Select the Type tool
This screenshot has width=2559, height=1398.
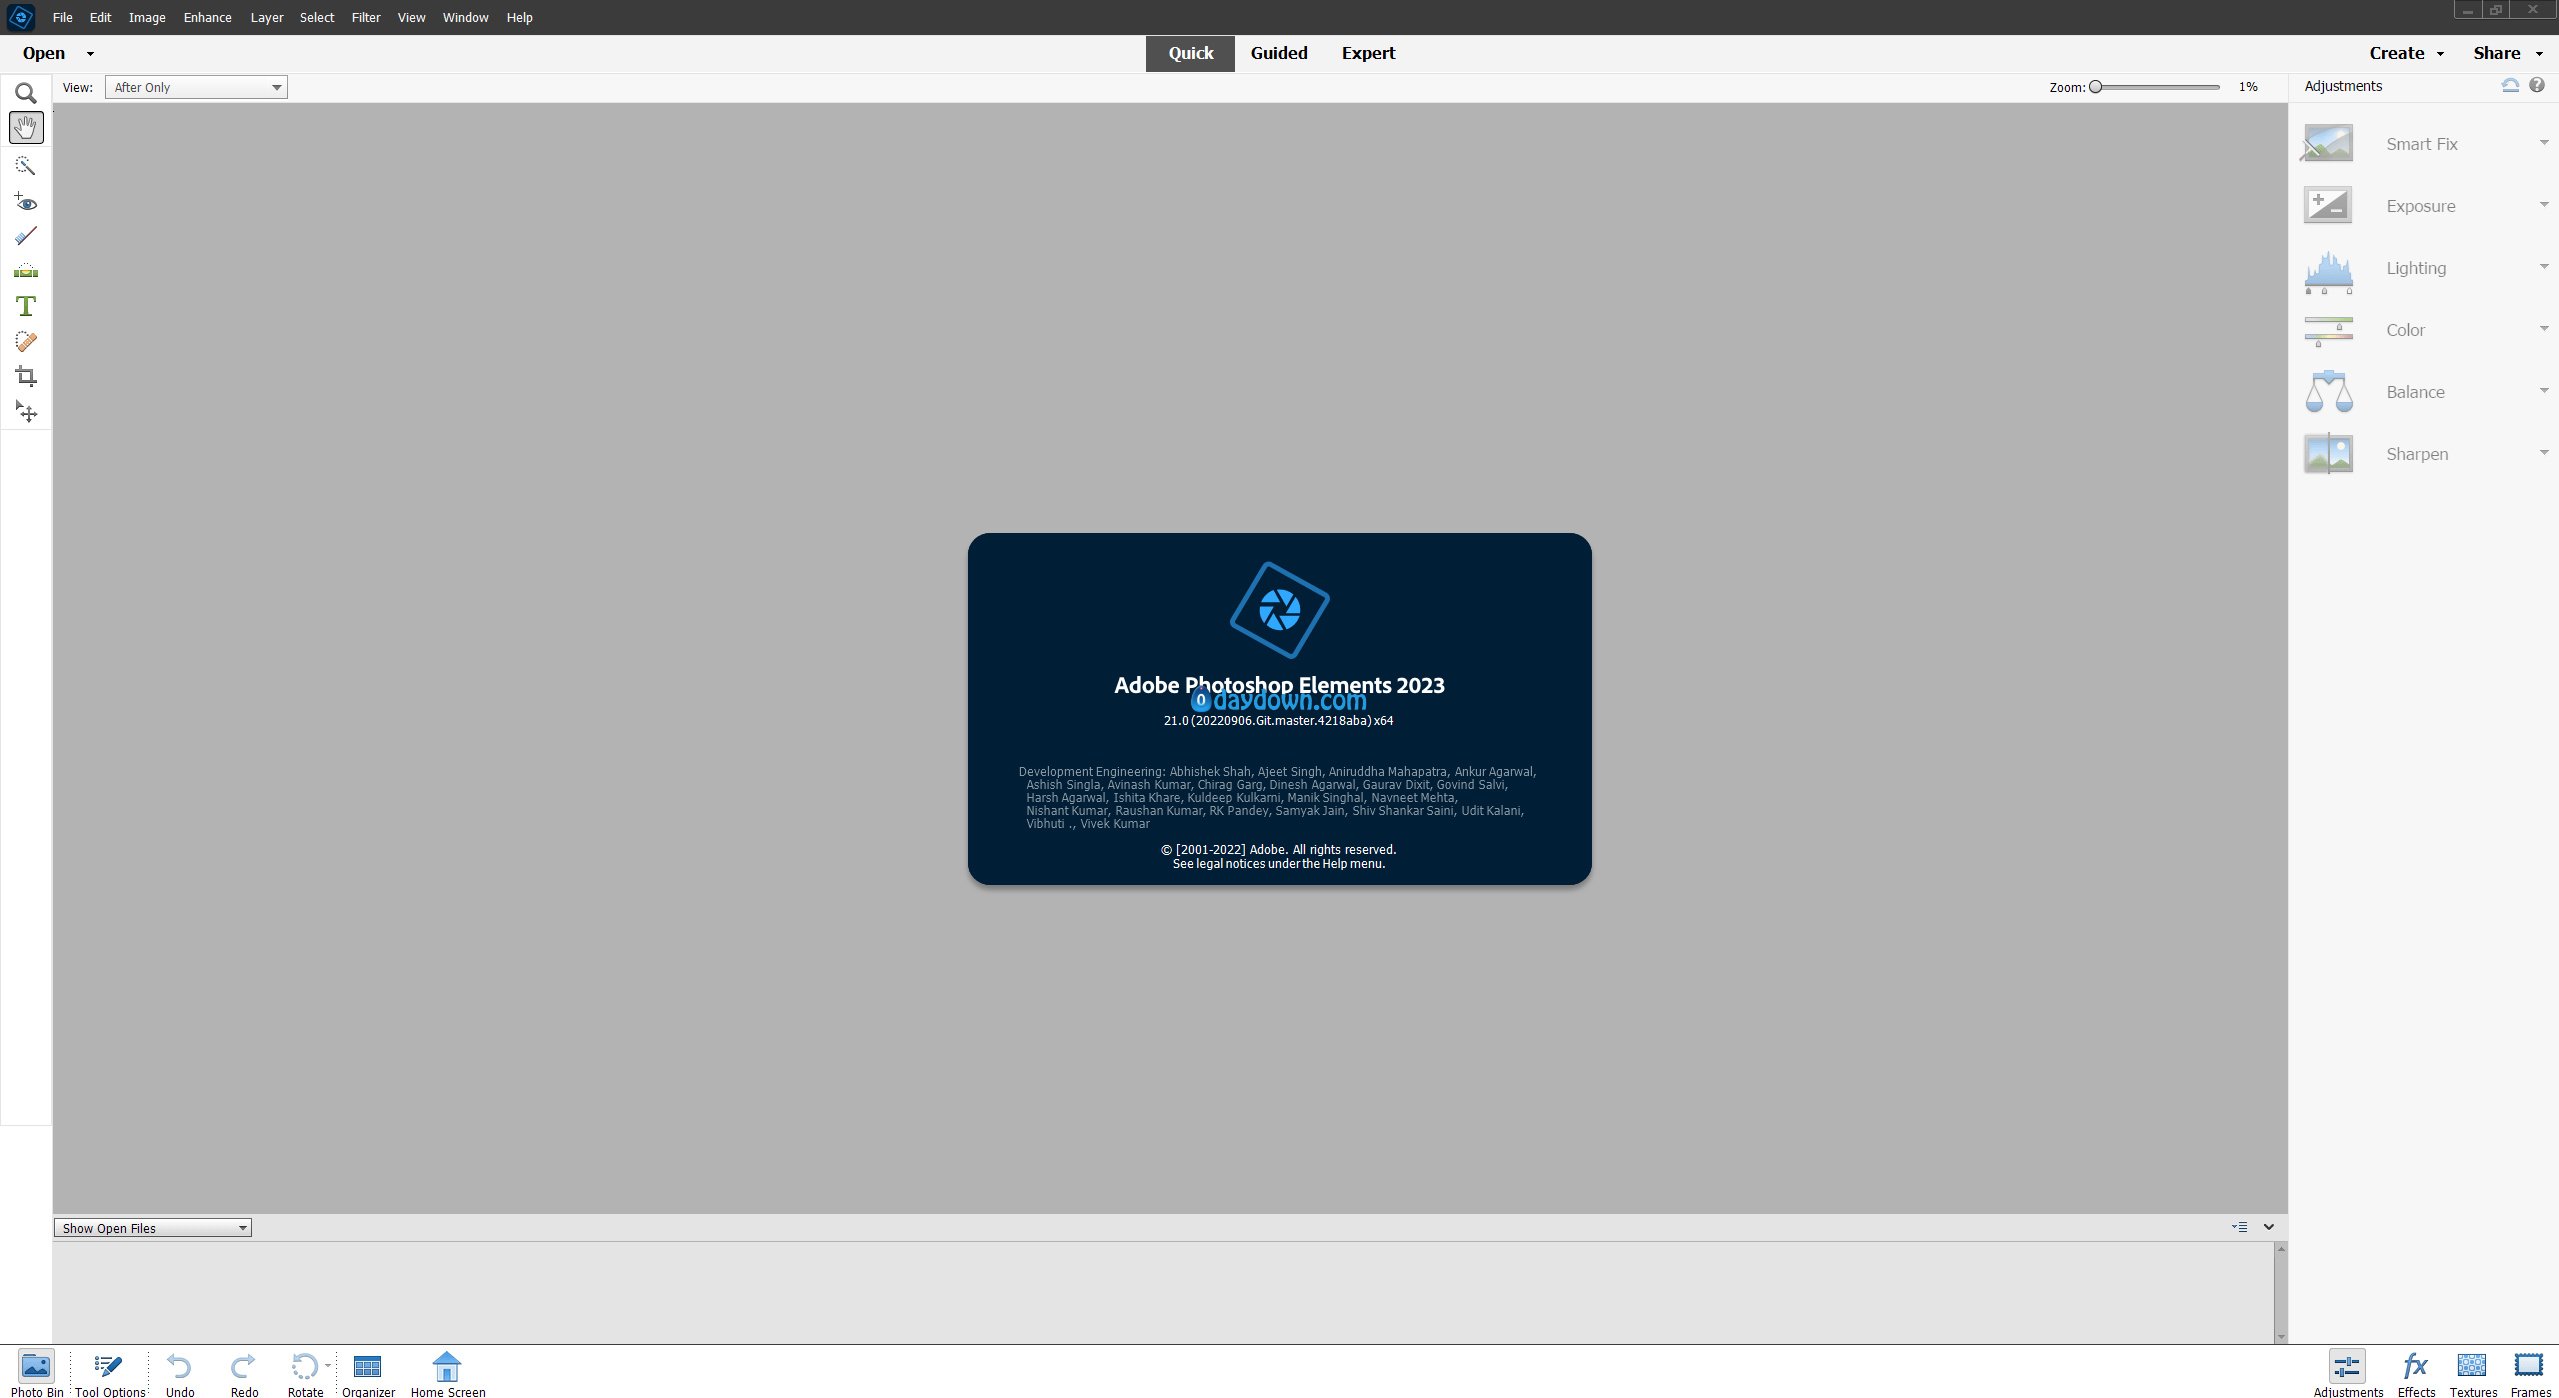26,306
